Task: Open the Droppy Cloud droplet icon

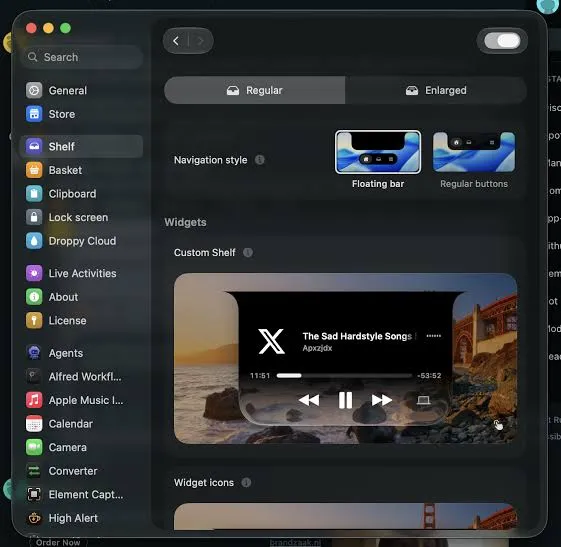Action: (34, 241)
